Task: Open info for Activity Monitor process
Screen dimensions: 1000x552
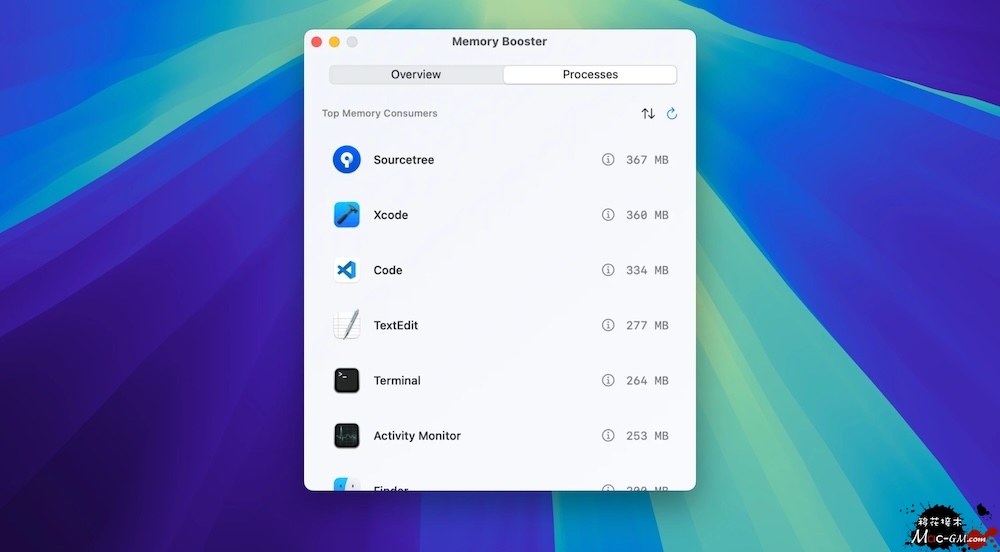Action: point(608,436)
